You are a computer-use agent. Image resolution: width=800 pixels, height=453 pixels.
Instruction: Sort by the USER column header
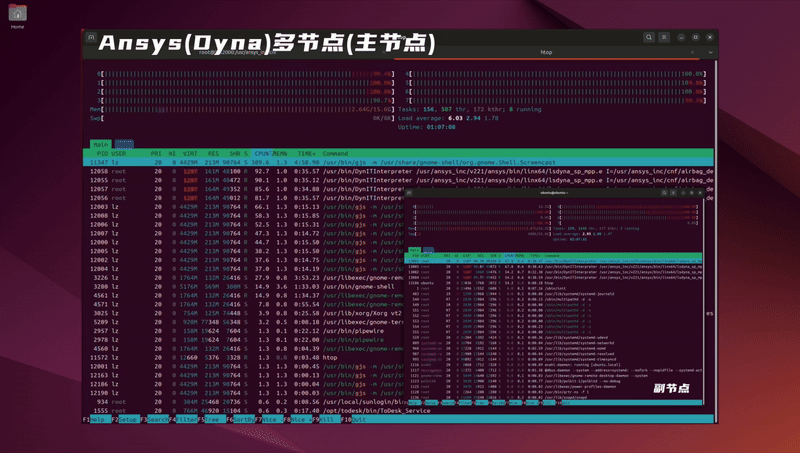tap(118, 154)
